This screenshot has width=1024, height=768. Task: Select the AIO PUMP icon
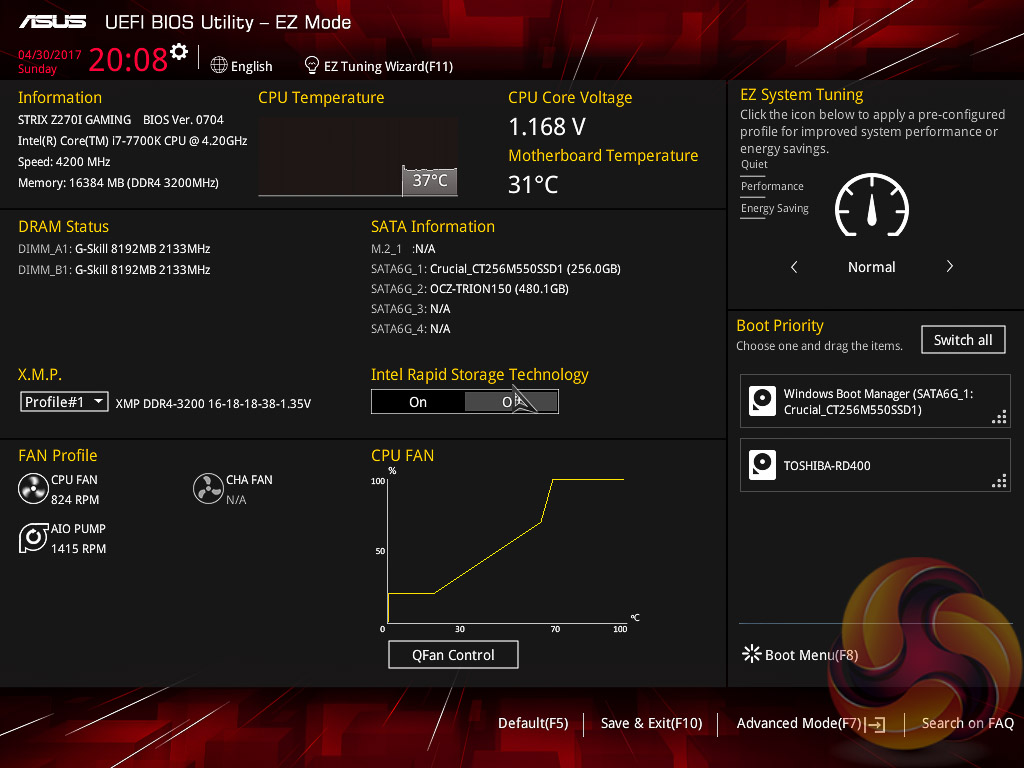click(33, 538)
